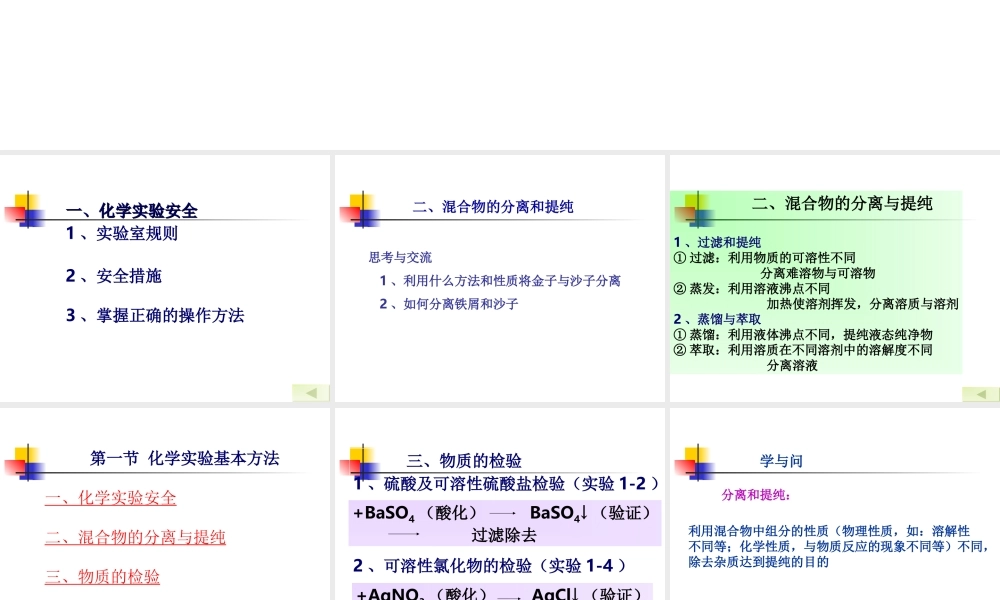Click the line 2、可溶性氯化物的检验
The image size is (1000, 600).
click(490, 566)
